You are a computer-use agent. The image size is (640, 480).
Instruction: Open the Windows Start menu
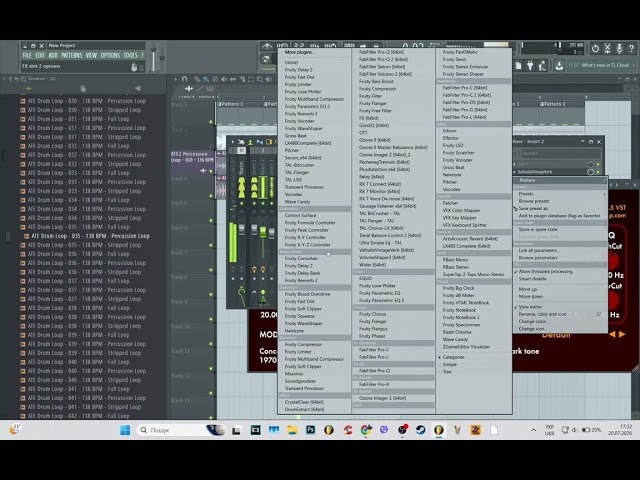pos(125,430)
